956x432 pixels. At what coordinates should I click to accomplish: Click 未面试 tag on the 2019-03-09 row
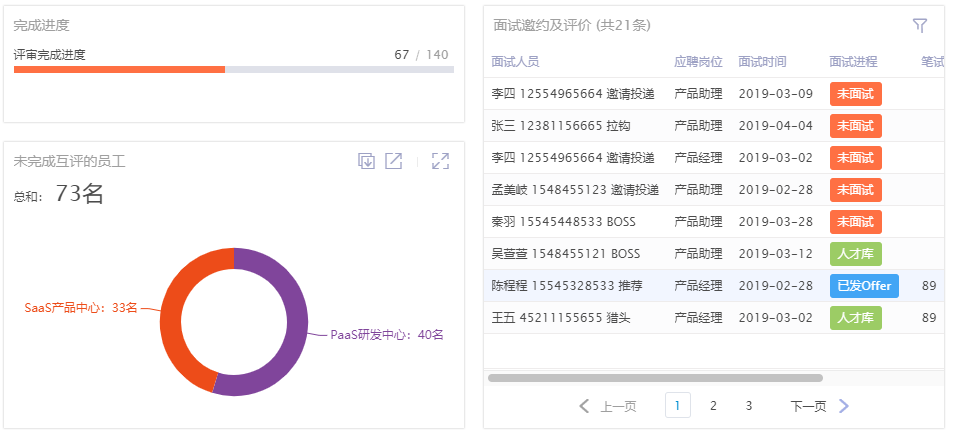pos(855,94)
